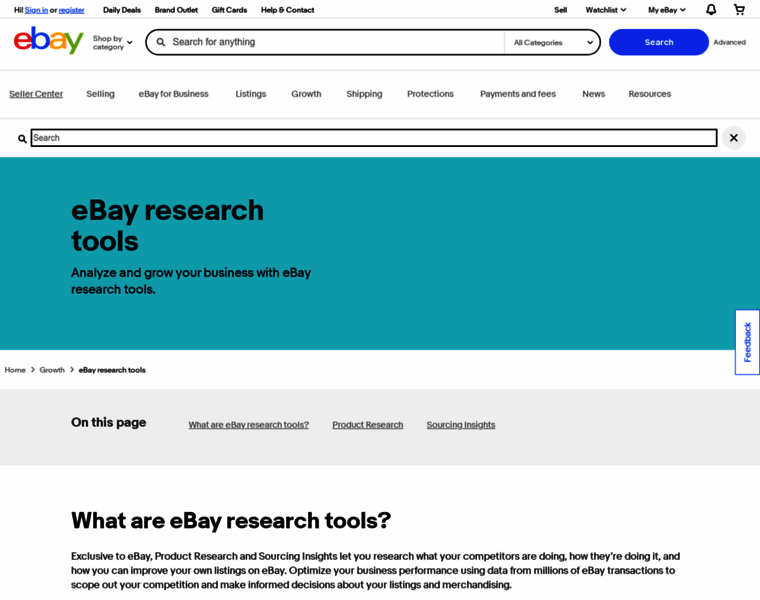The width and height of the screenshot is (760, 600).
Task: Open the Payments and fees menu
Action: [518, 94]
